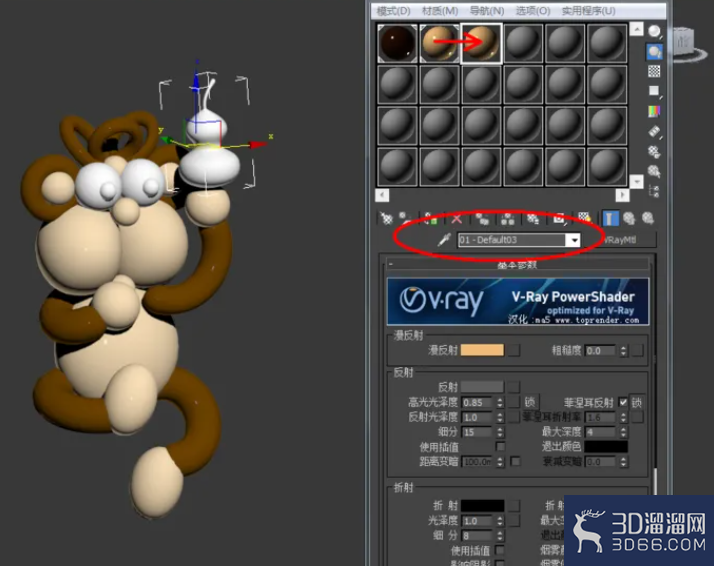
Task: Click the Go to Parent icon
Action: [x=629, y=219]
